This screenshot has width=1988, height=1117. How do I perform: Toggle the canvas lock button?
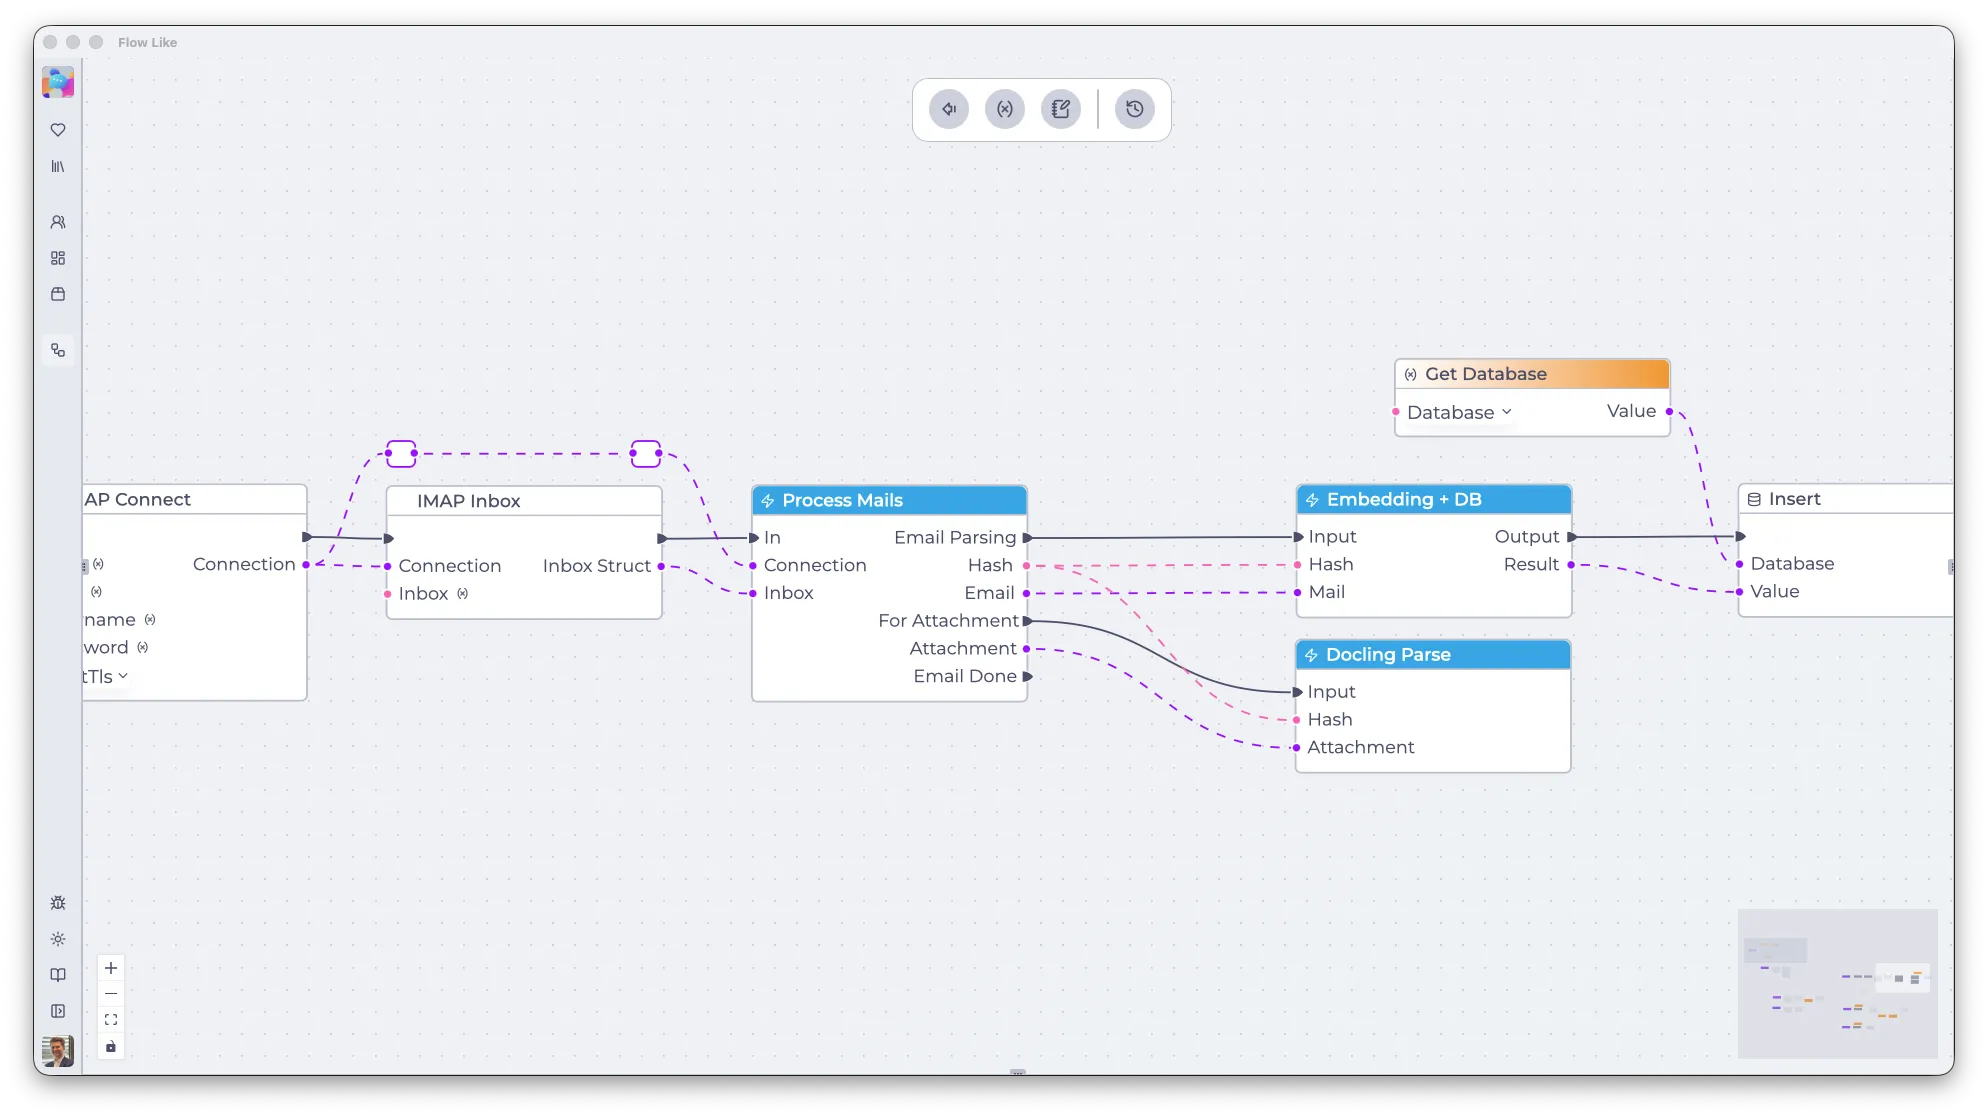coord(111,1047)
